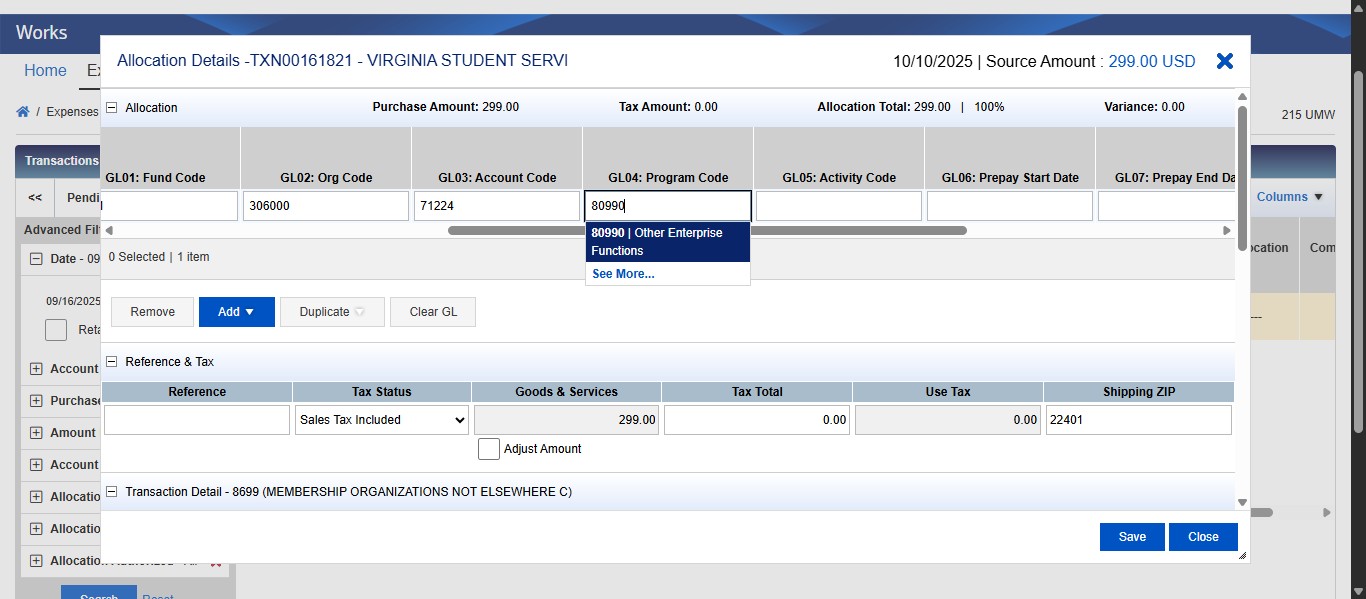Screen dimensions: 1366x599
Task: Click the scroll-down arrow on the right scrollbar
Action: [1243, 502]
